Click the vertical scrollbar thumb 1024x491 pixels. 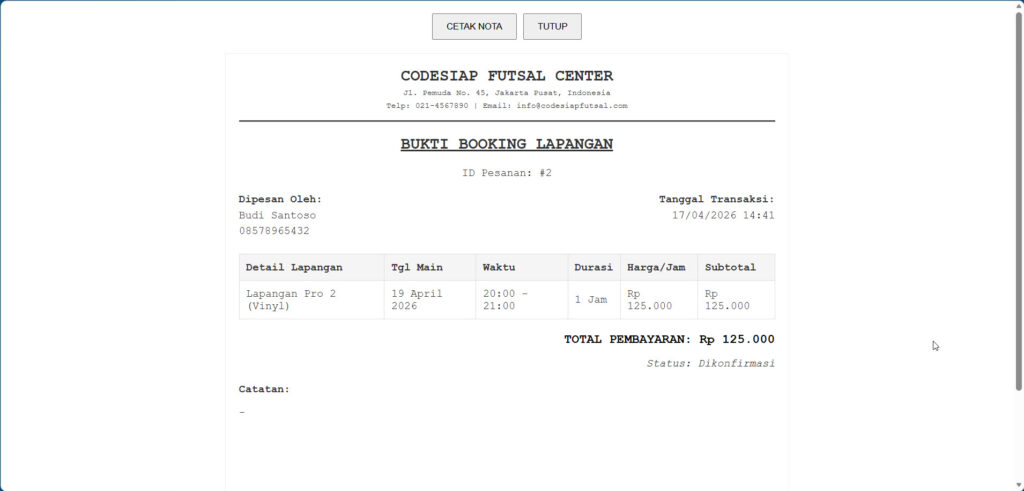(1018, 200)
